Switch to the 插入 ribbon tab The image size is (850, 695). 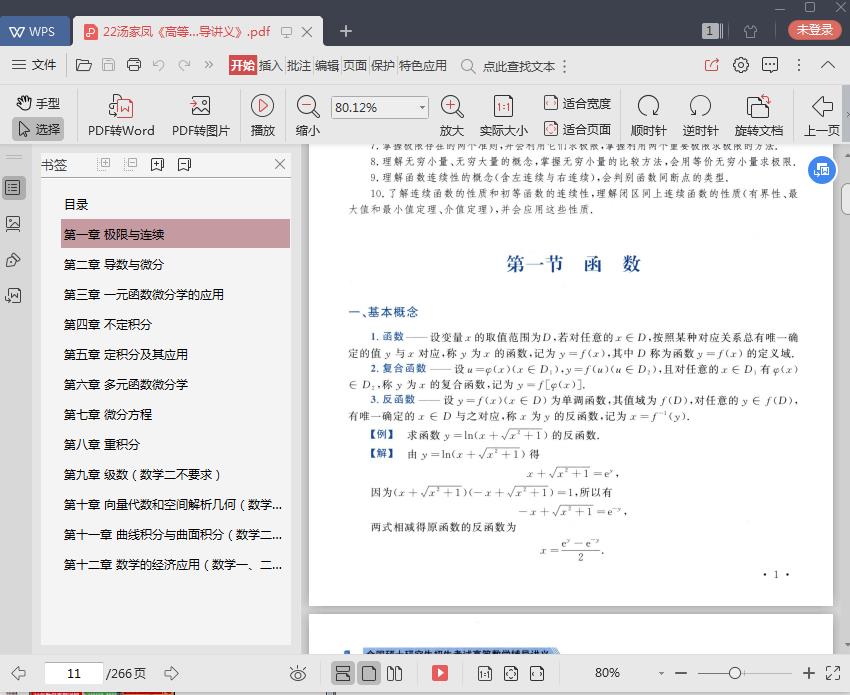(x=271, y=66)
